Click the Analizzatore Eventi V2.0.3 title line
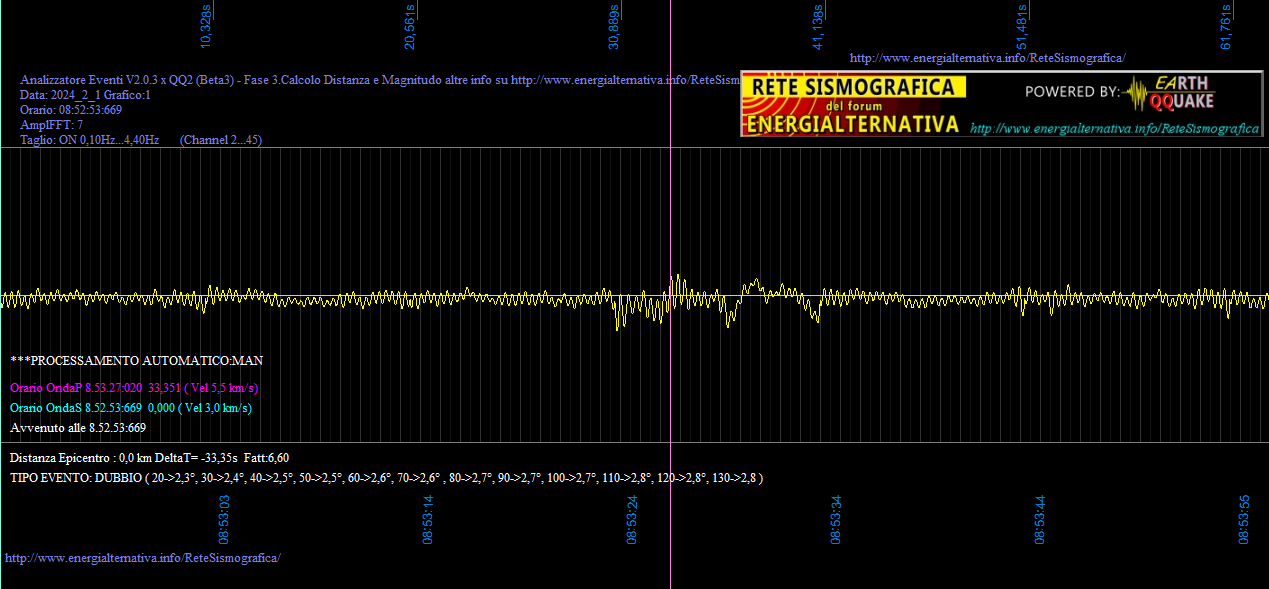This screenshot has height=589, width=1269. coord(379,80)
